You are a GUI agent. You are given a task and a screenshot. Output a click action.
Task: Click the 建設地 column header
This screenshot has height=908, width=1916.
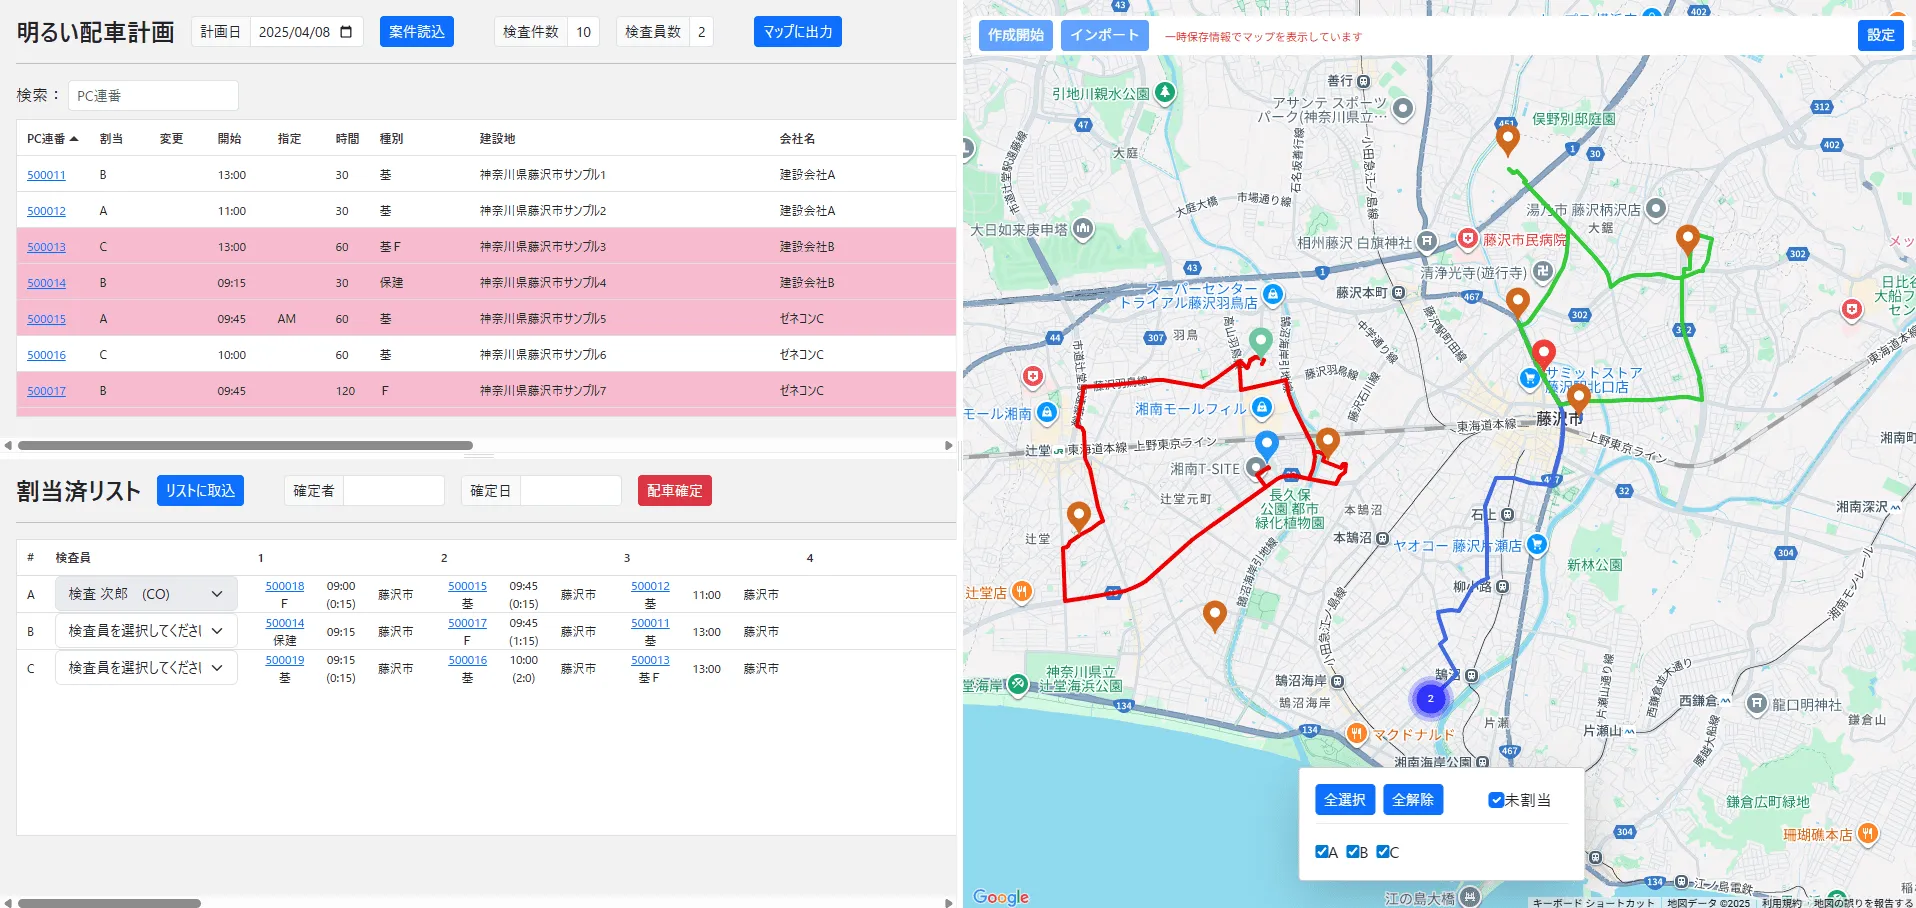[497, 139]
